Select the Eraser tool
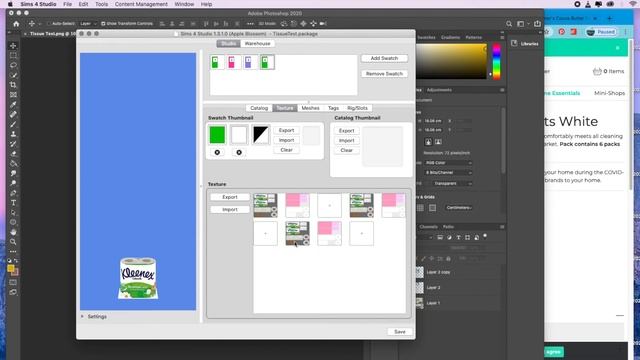 click(x=13, y=153)
